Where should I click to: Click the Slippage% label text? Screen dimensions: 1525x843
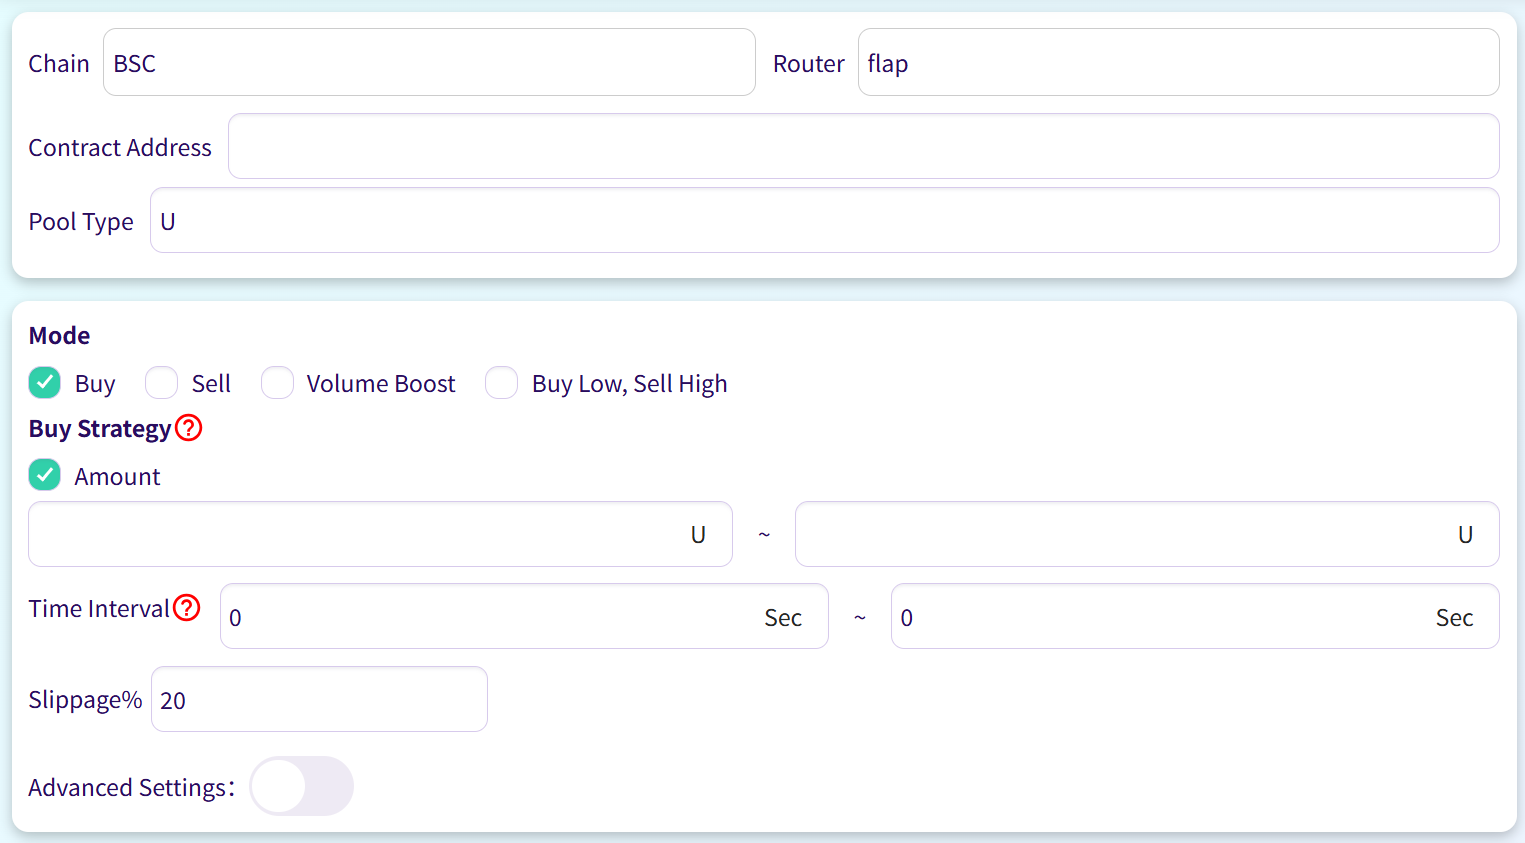click(x=85, y=700)
